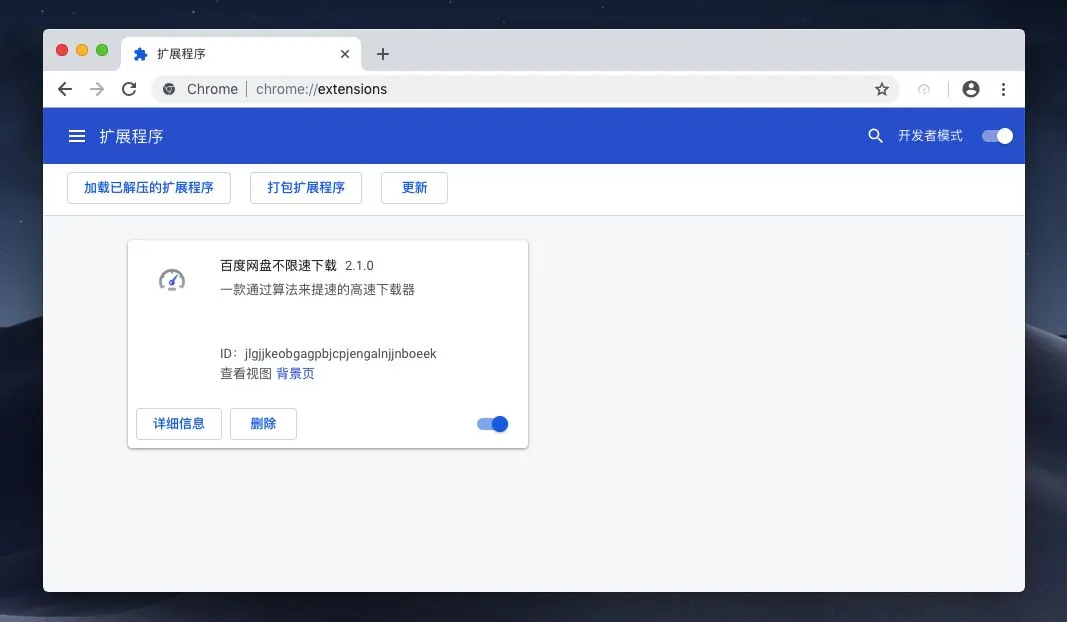Maximize window with green button

click(102, 50)
